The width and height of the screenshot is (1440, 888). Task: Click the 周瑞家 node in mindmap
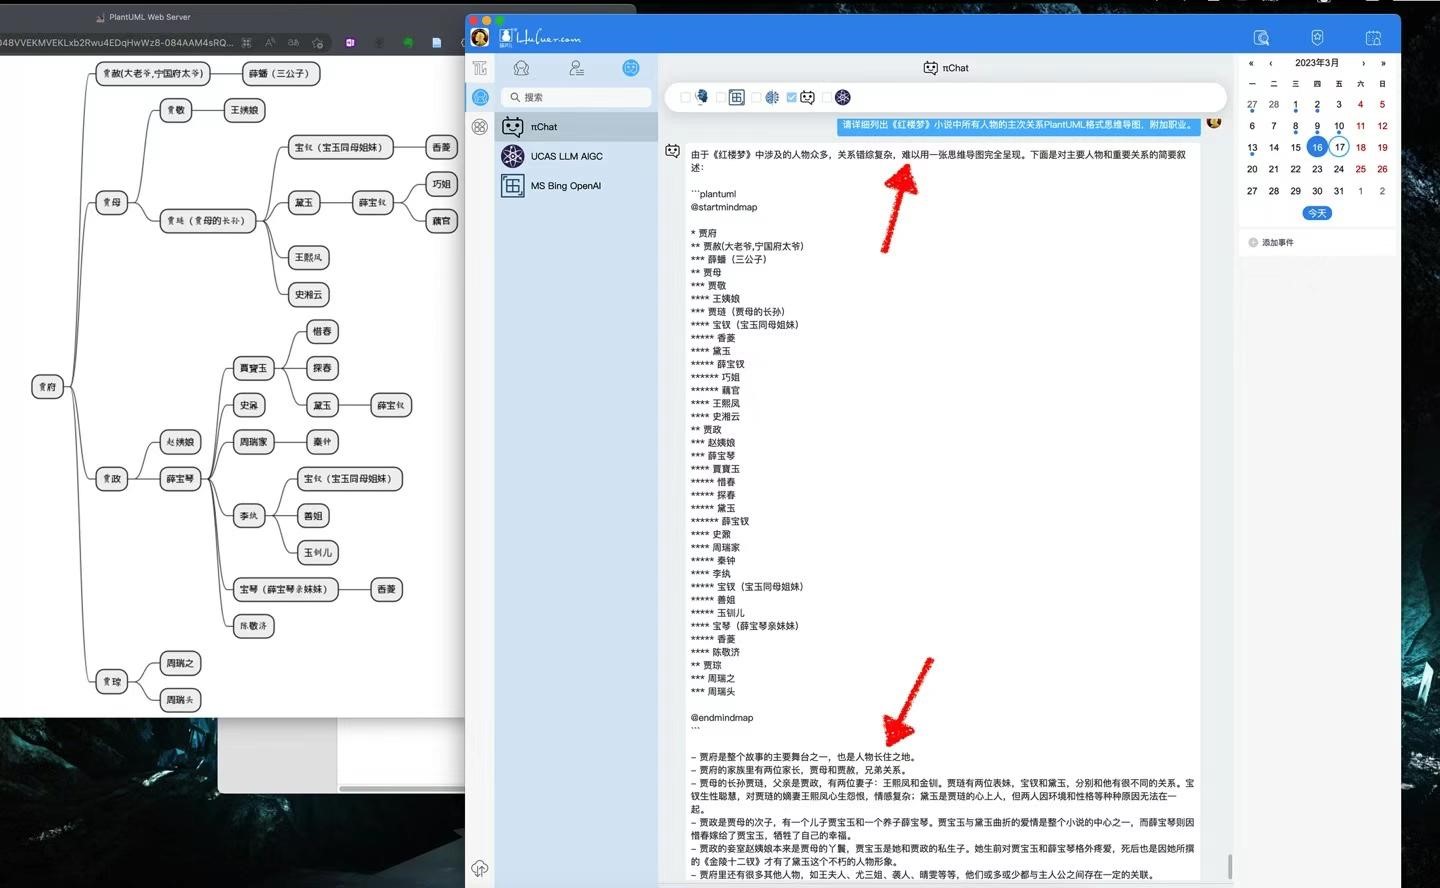pos(253,442)
